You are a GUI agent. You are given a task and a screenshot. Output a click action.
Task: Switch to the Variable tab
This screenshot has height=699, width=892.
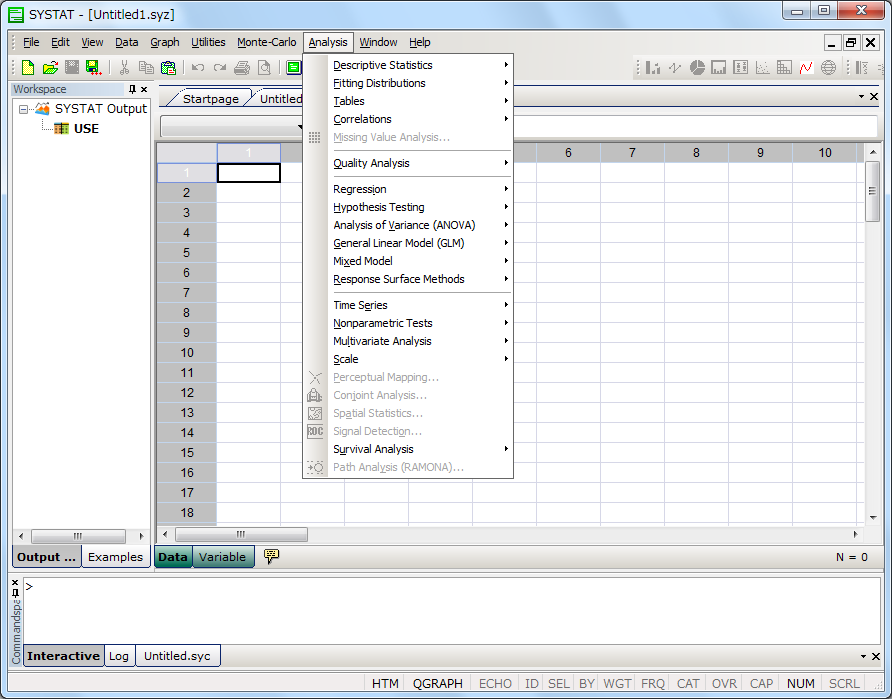tap(222, 557)
